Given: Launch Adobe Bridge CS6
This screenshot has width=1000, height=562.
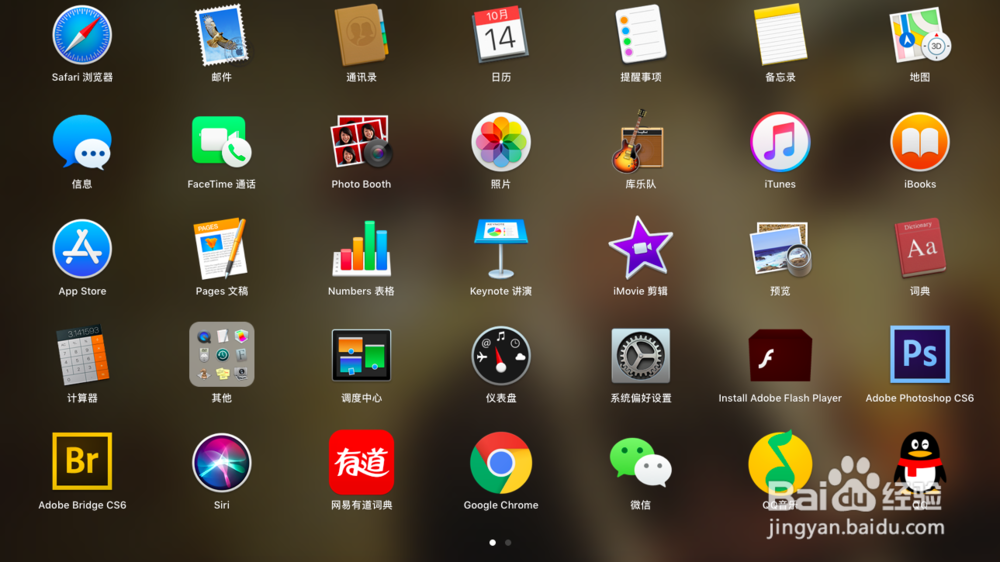Looking at the screenshot, I should (x=82, y=461).
